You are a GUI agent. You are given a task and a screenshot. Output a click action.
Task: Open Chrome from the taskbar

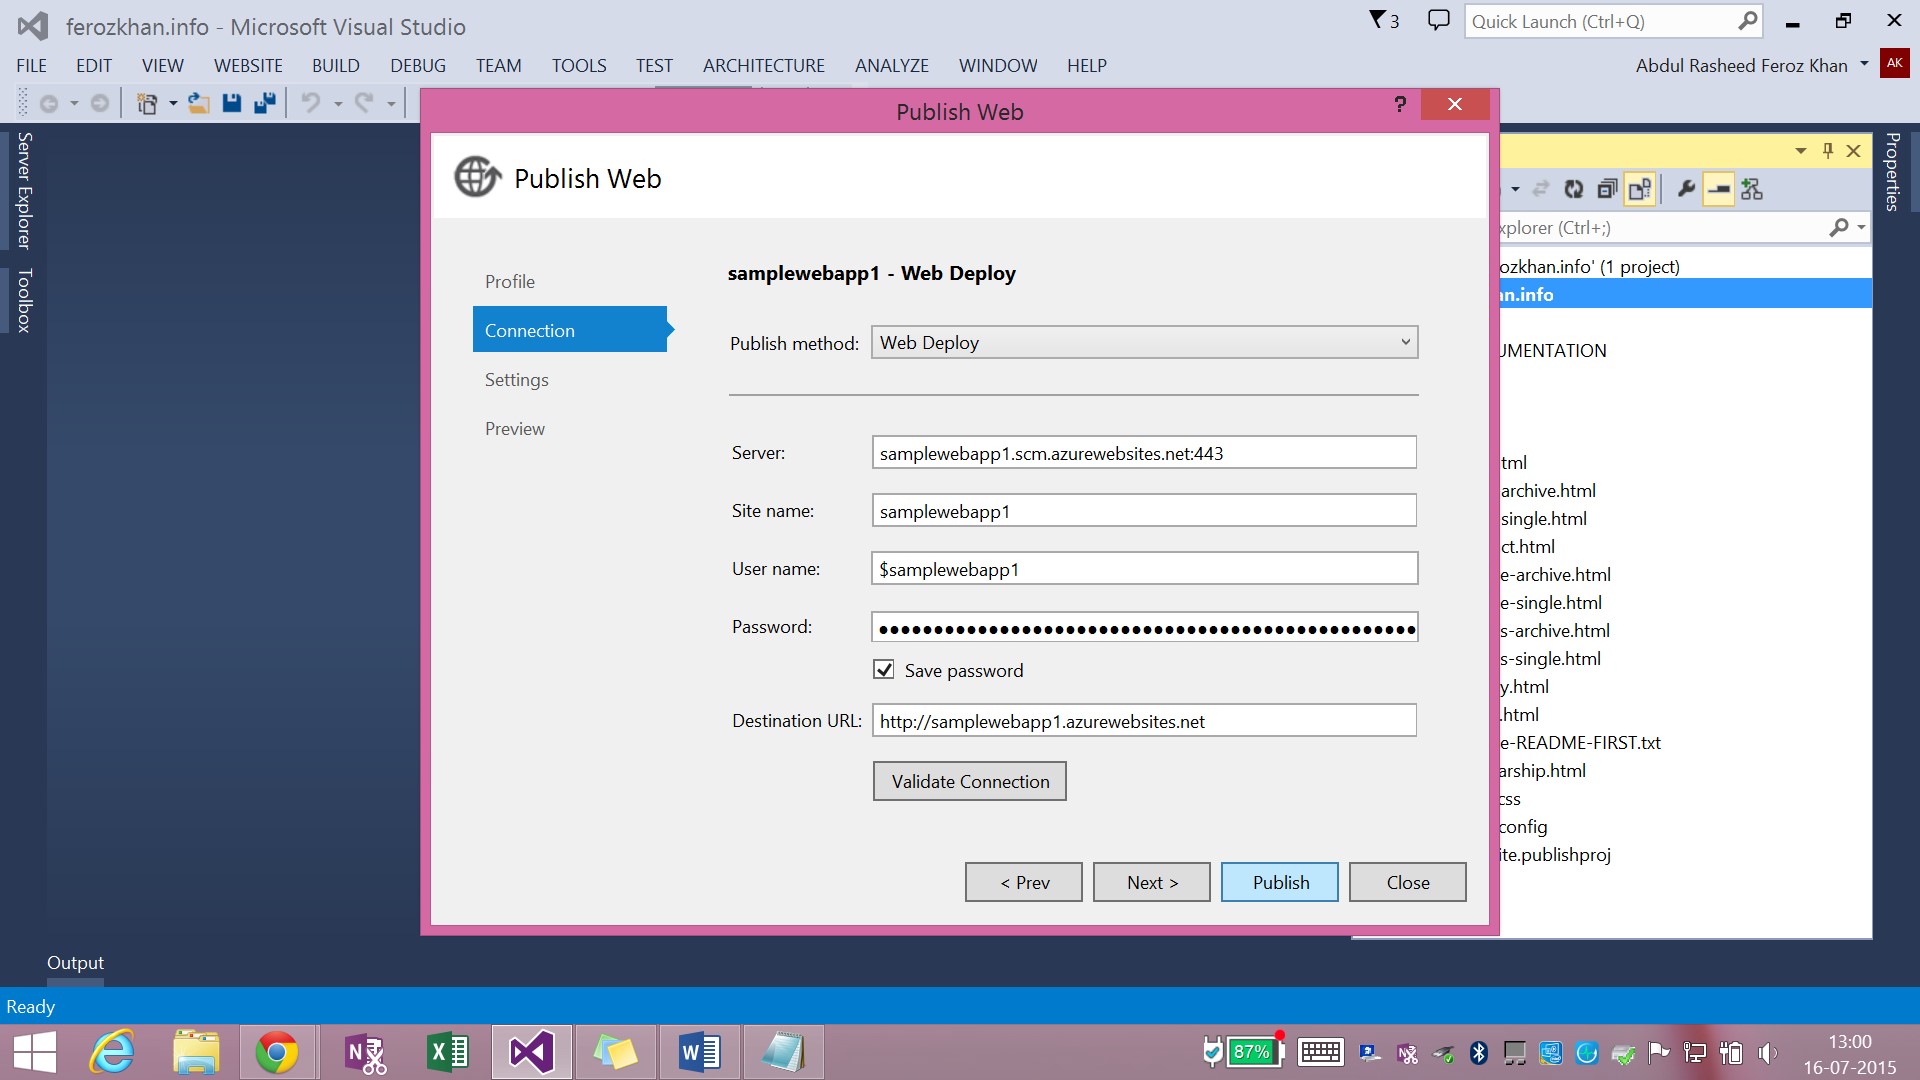click(277, 1052)
